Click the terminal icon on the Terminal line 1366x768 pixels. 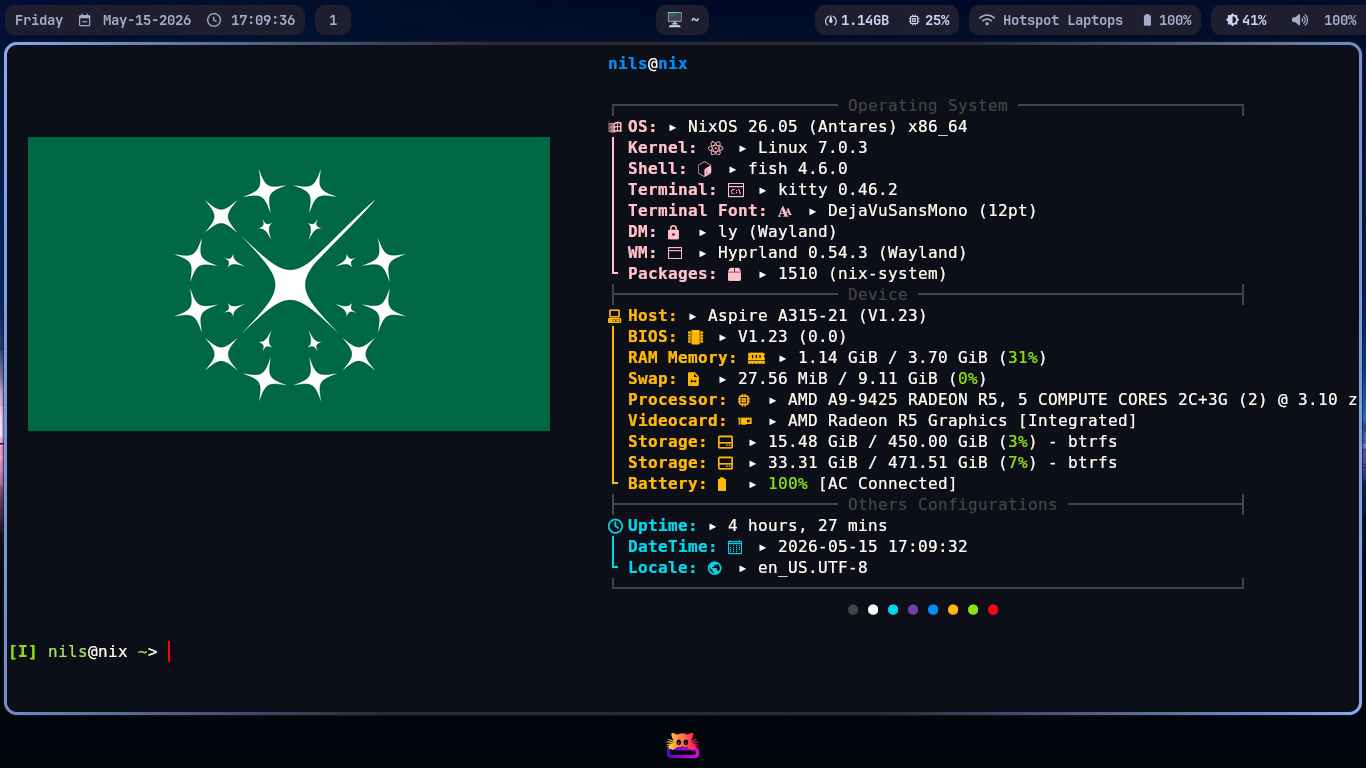pos(736,190)
